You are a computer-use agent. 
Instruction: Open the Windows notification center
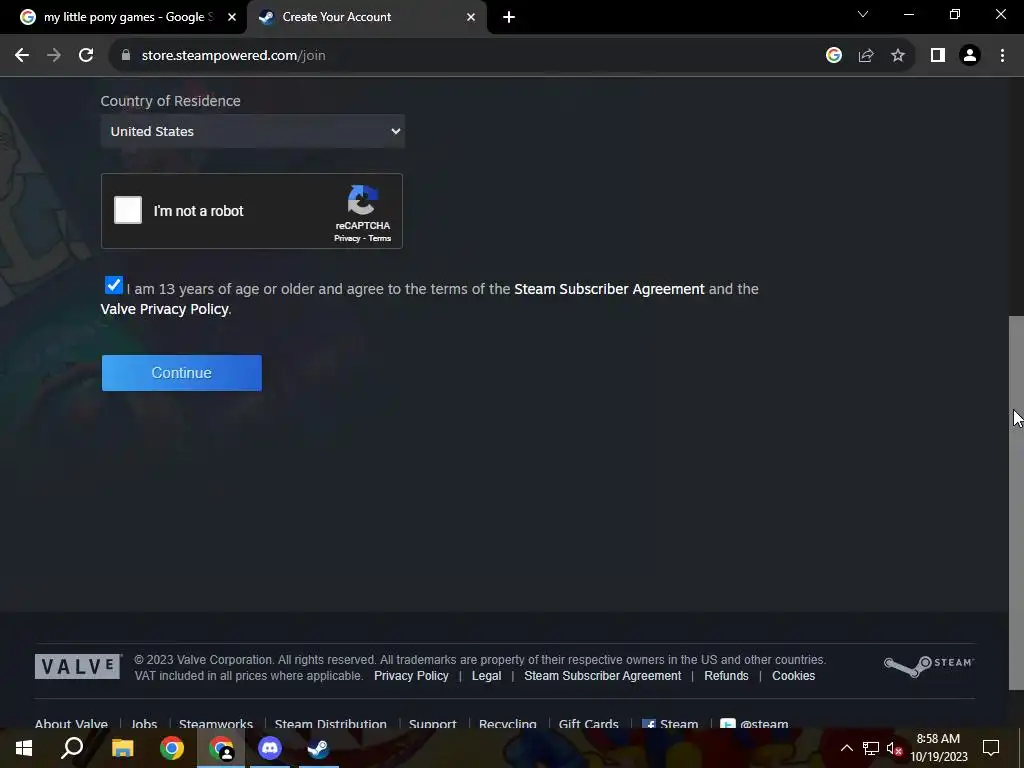point(991,748)
